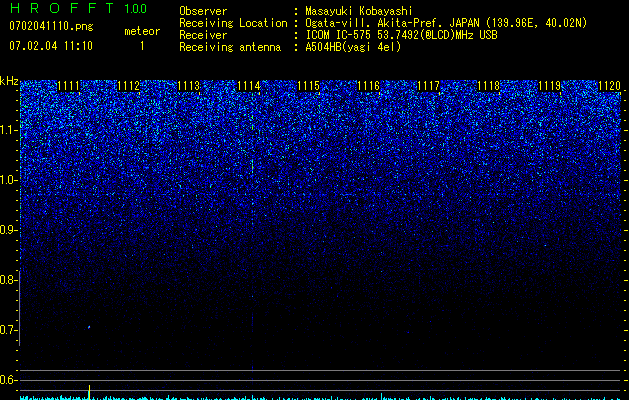629x400 pixels.
Task: Click the vertical gray bar on left axis
Action: [19, 308]
